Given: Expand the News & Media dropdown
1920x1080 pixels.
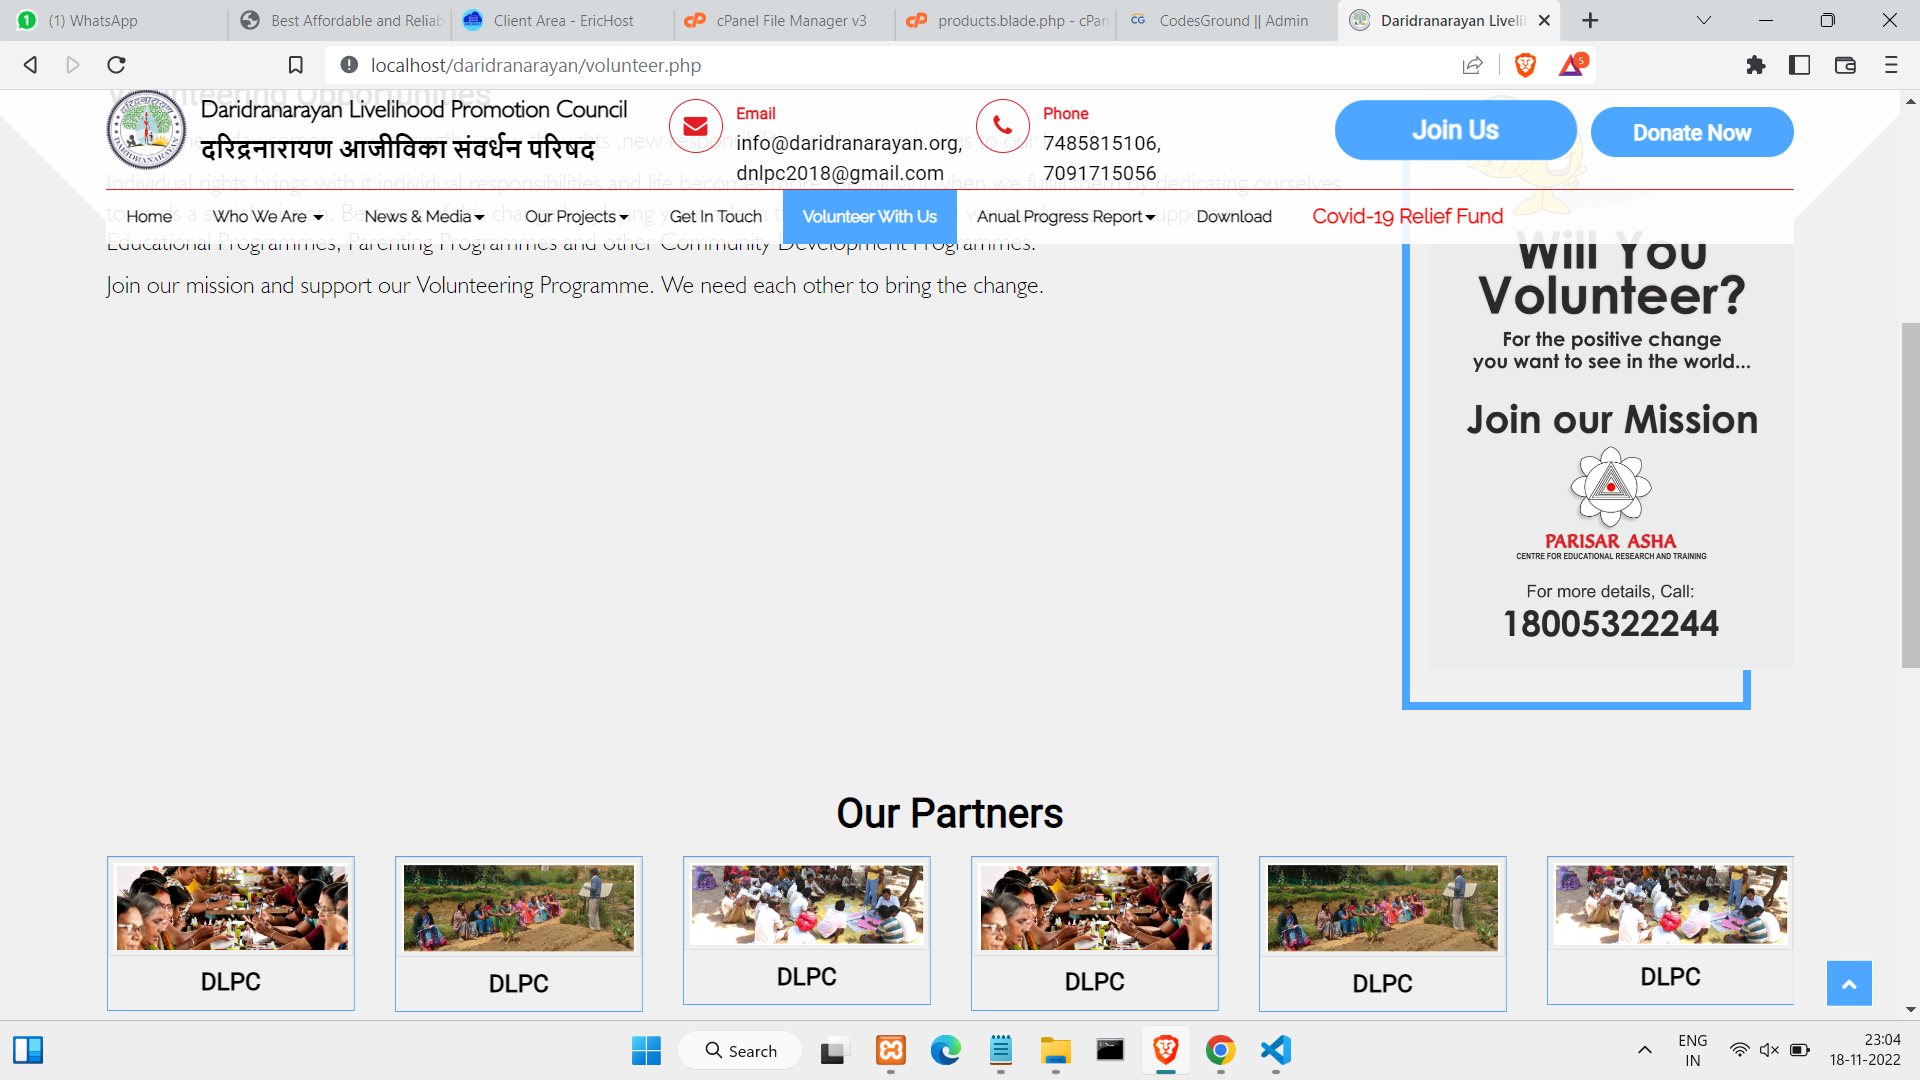Looking at the screenshot, I should [424, 217].
